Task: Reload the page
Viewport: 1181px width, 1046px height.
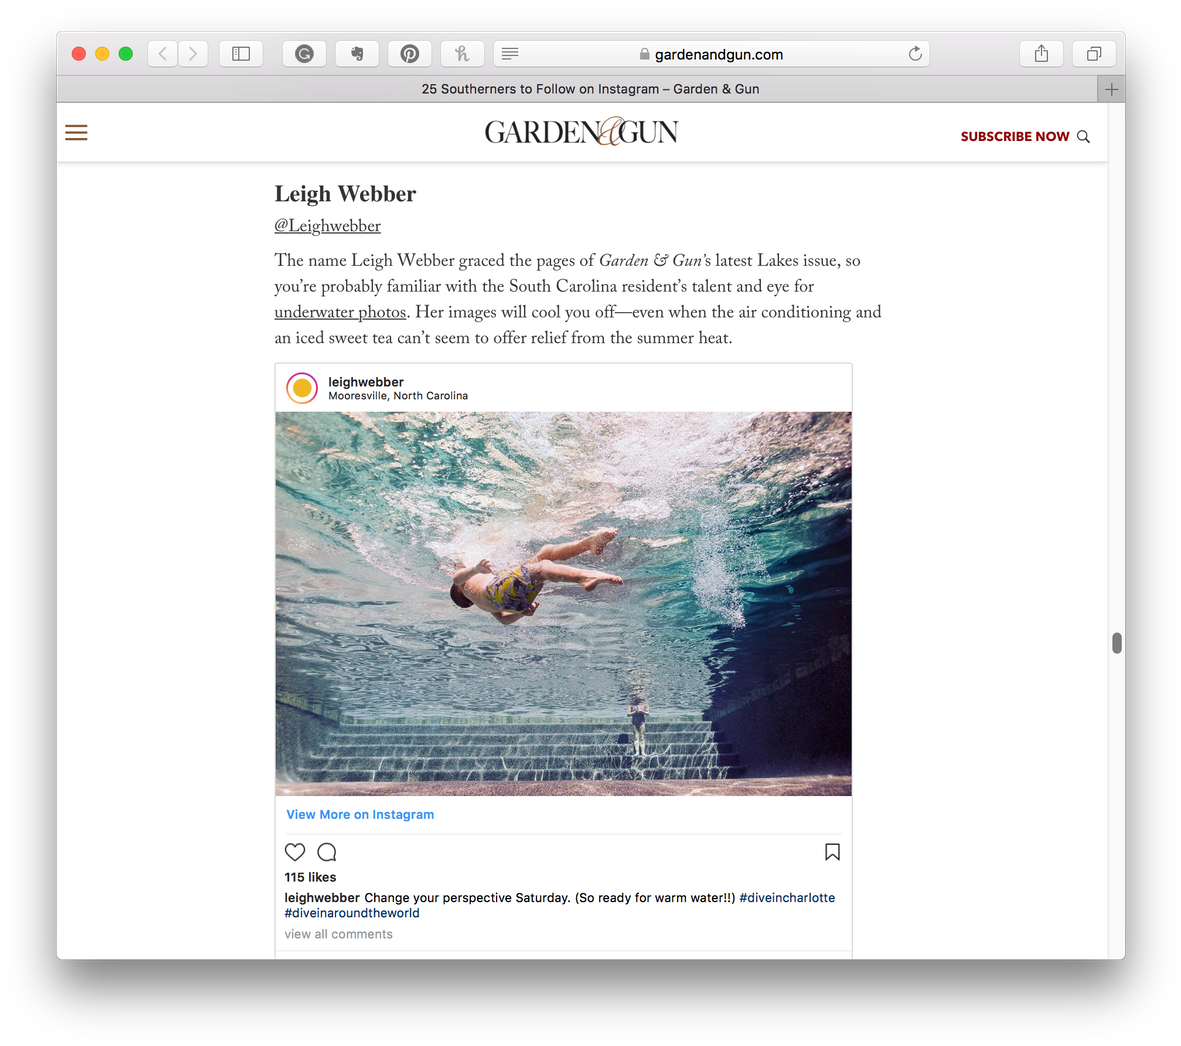Action: tap(915, 54)
